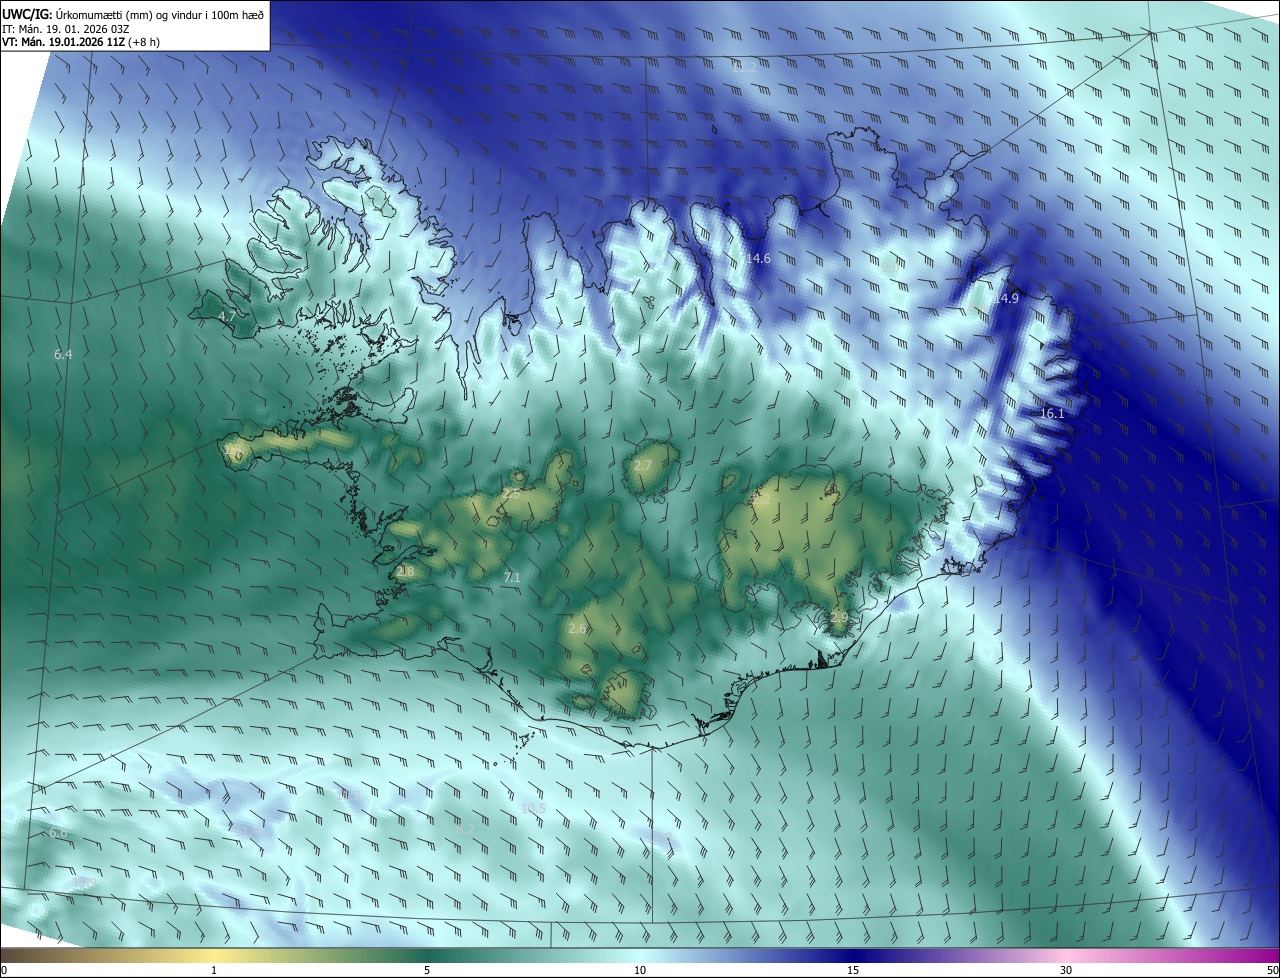Click the 2.9 value near the southeast coast
The width and height of the screenshot is (1280, 978).
(839, 618)
